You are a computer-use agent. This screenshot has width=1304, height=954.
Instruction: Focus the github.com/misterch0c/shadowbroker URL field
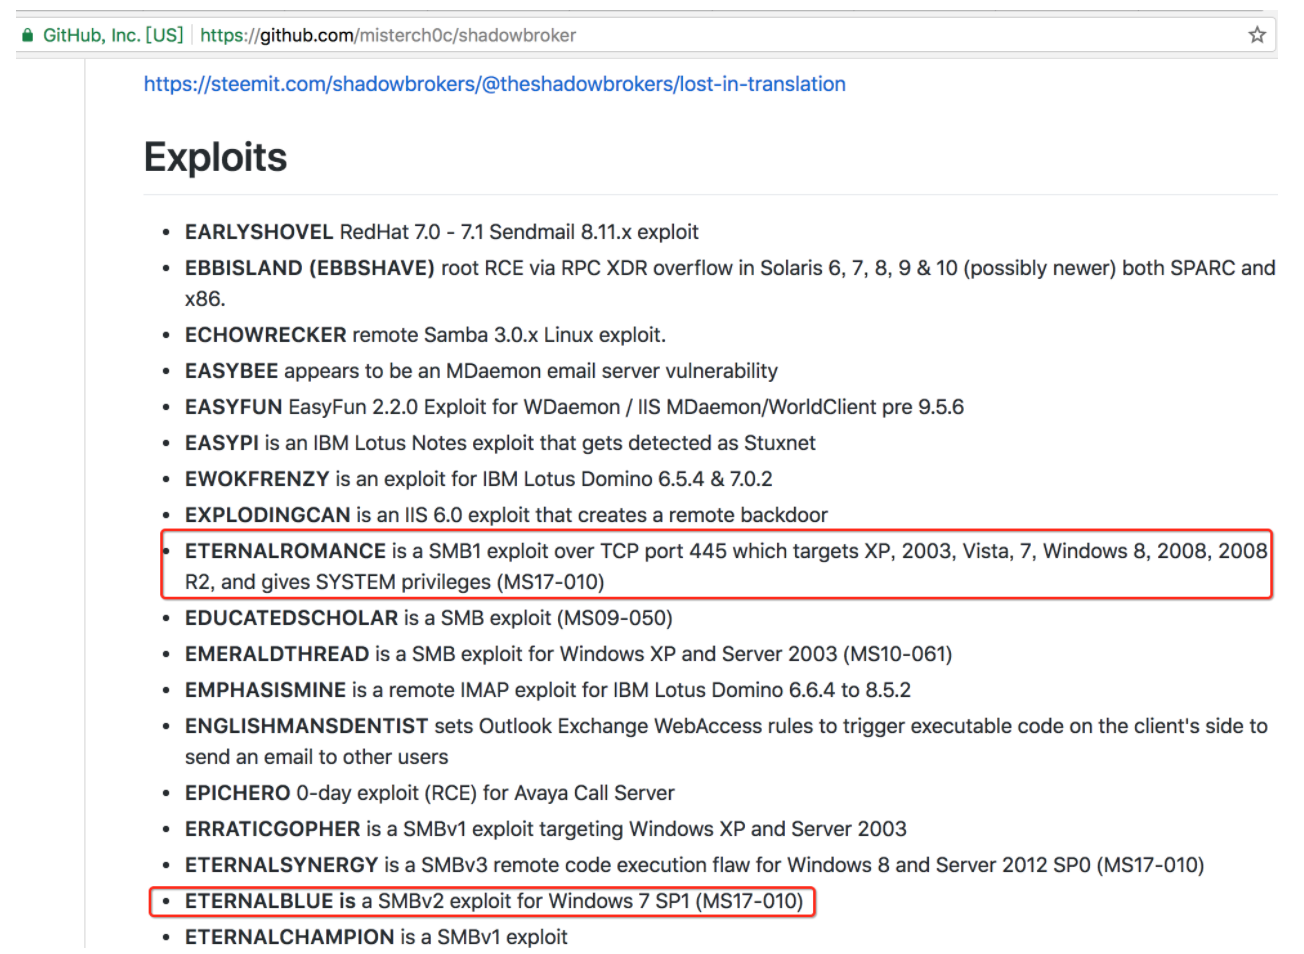click(x=388, y=35)
